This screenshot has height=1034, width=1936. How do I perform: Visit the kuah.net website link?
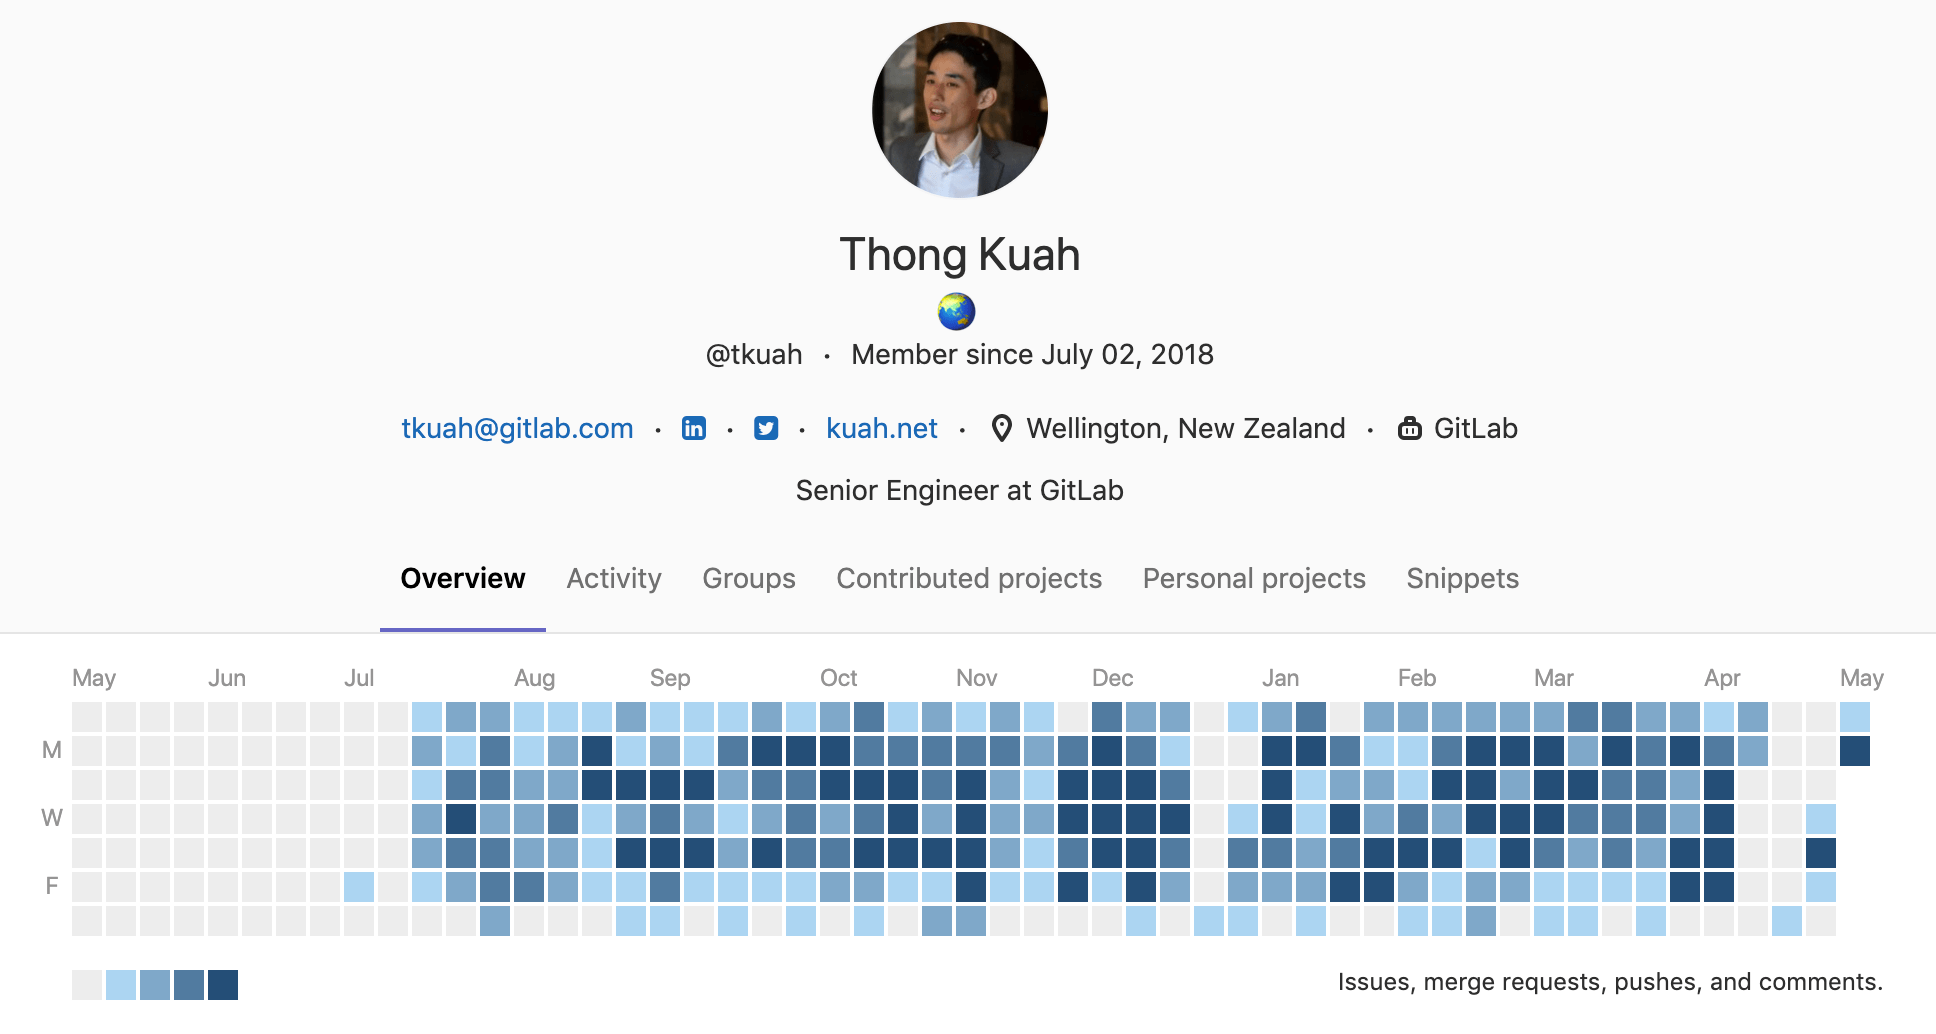coord(882,429)
